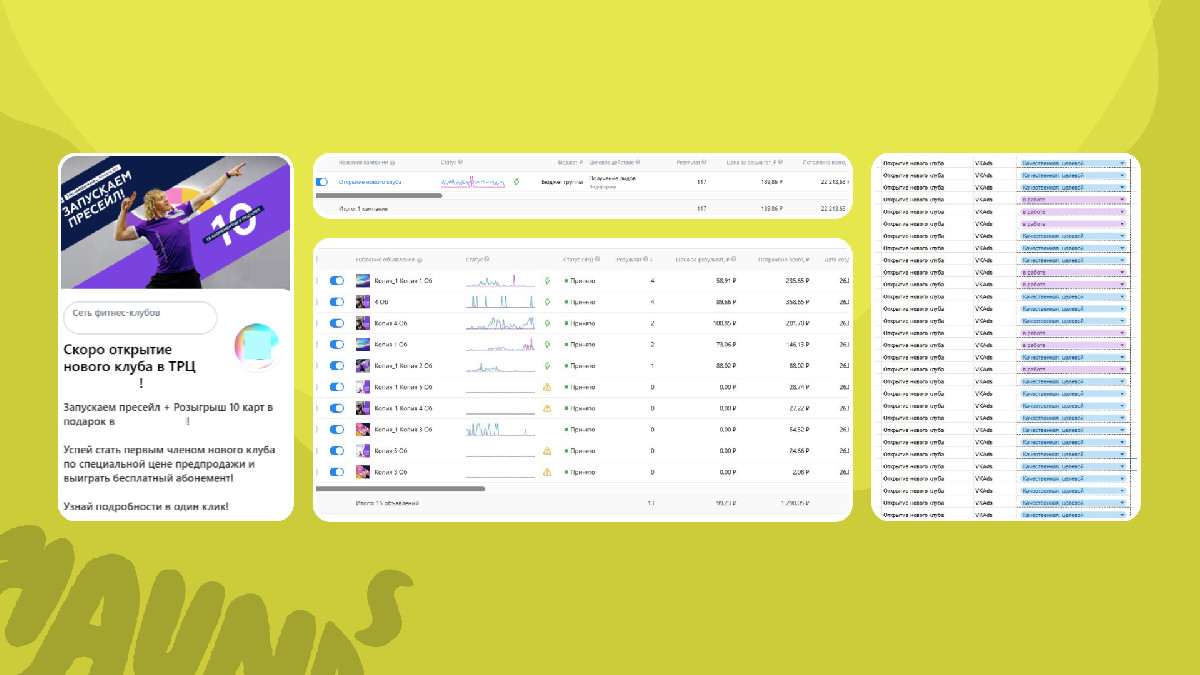Expand the last status dropdown in the spreadsheet
1200x675 pixels.
click(x=1122, y=515)
